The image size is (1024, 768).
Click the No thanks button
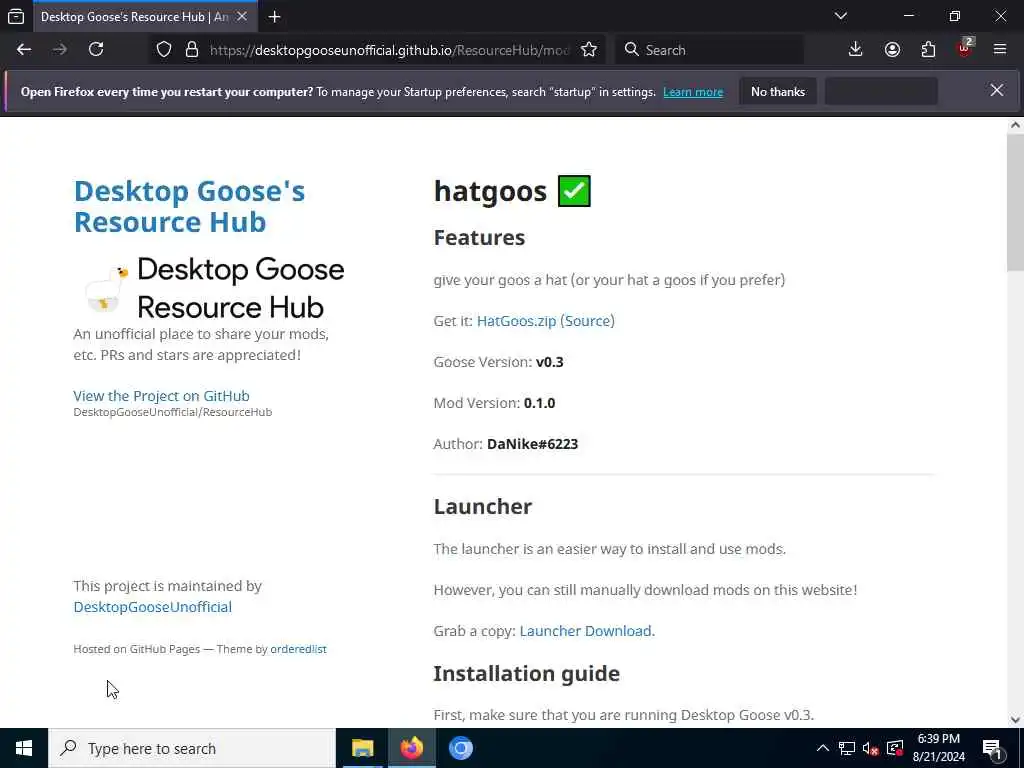click(x=778, y=91)
